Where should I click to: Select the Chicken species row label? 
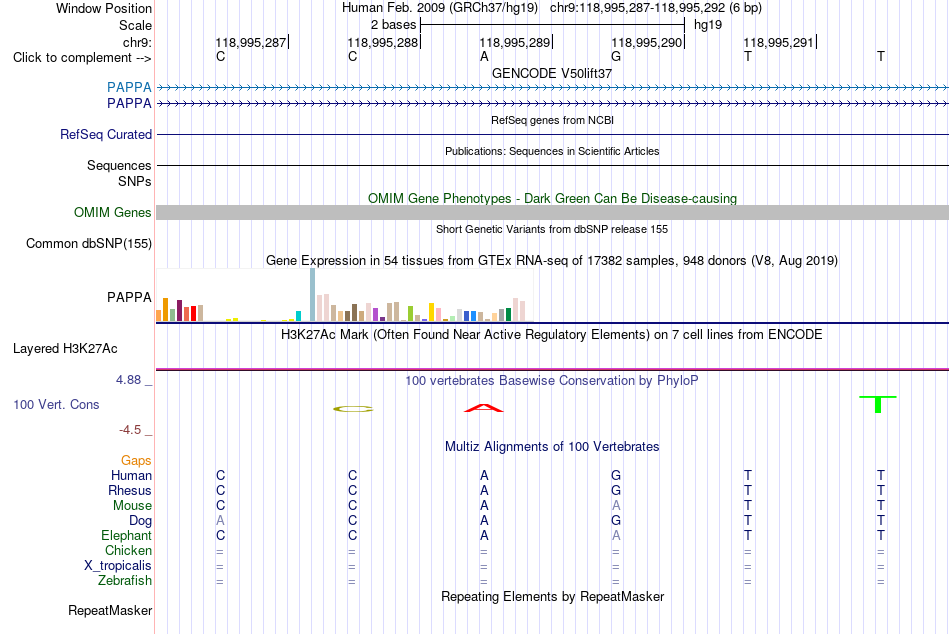tap(128, 550)
